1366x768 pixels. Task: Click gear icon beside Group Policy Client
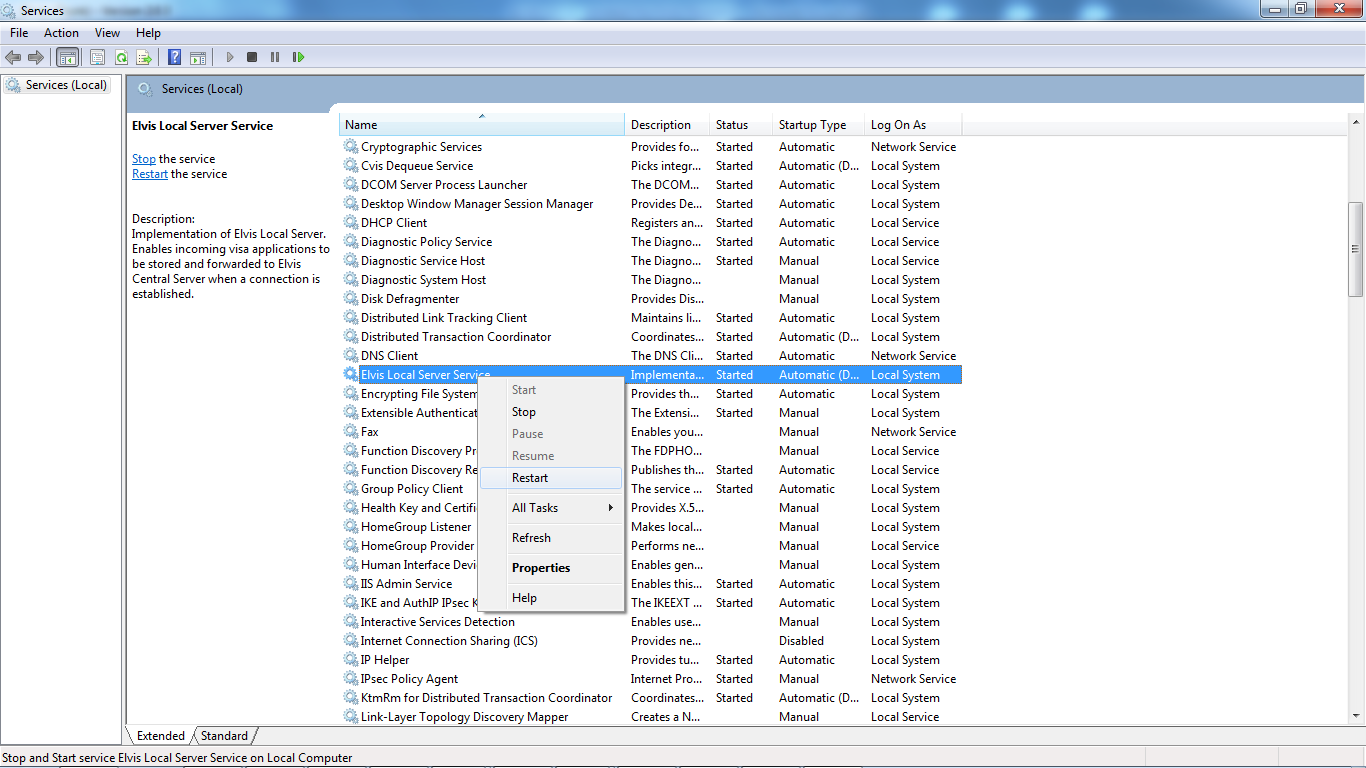click(351, 489)
